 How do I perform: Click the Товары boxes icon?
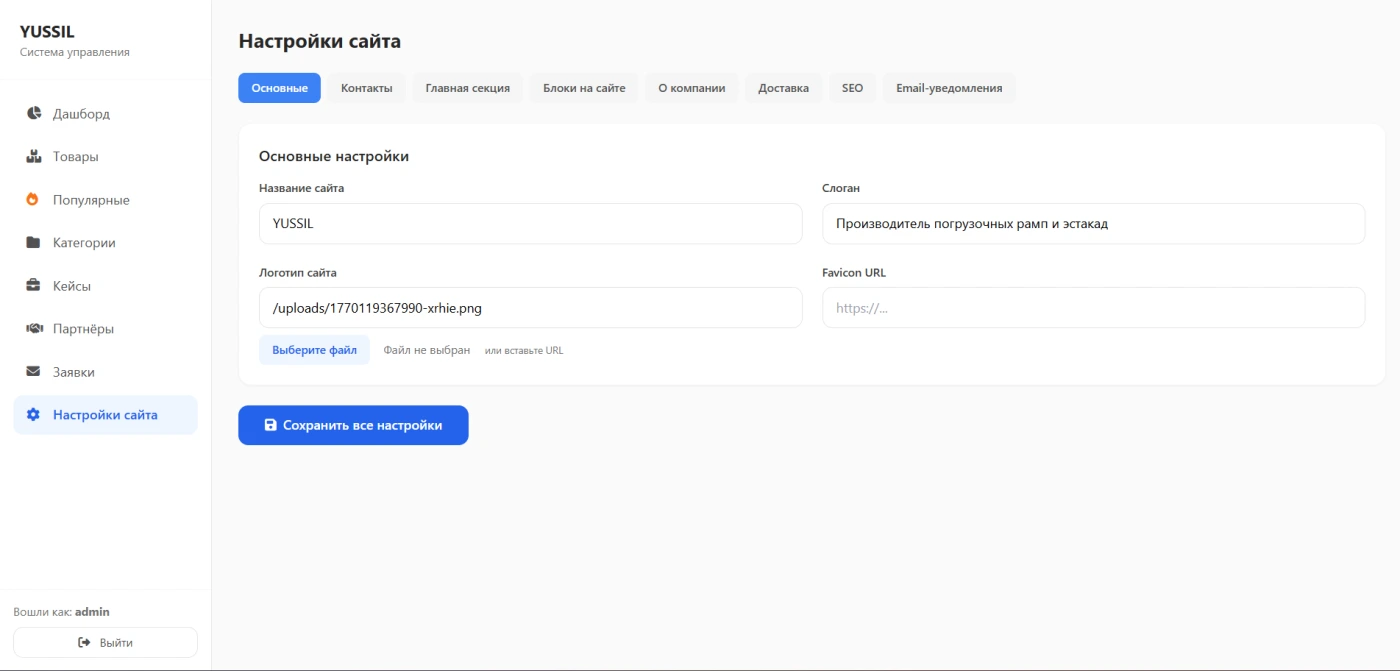pyautogui.click(x=33, y=156)
